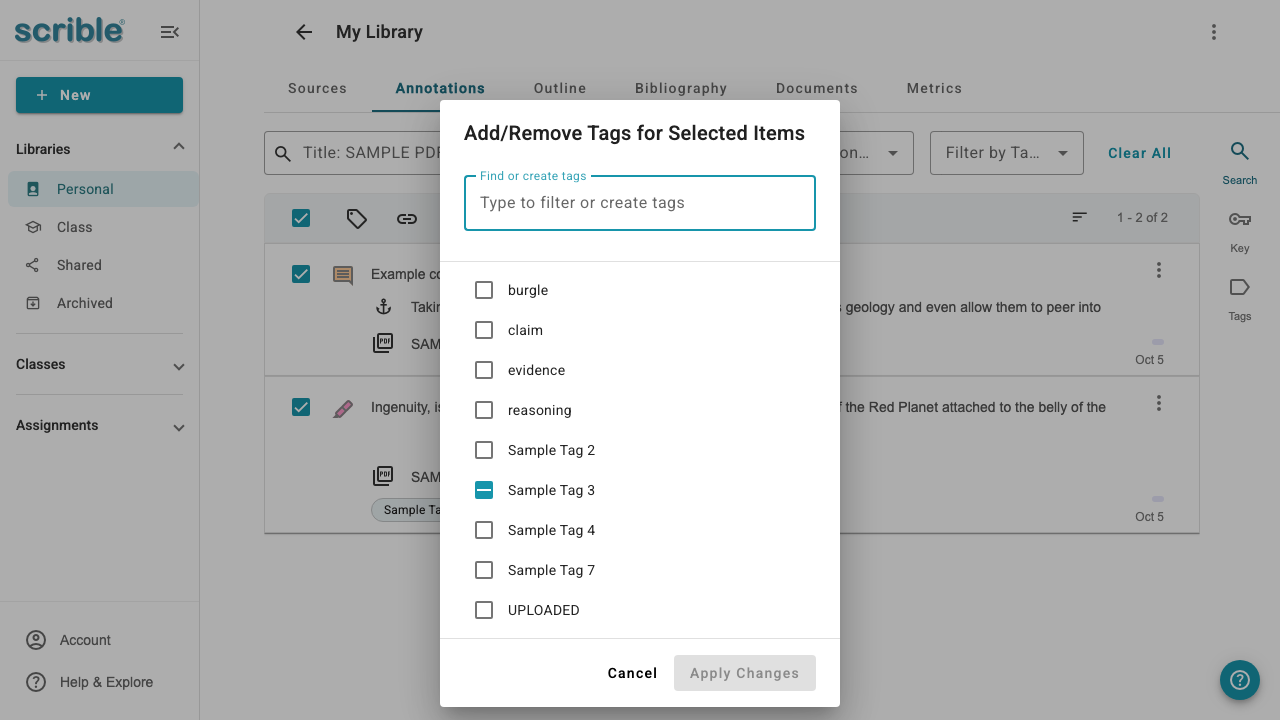Open the Personal library
The height and width of the screenshot is (720, 1280).
point(104,189)
